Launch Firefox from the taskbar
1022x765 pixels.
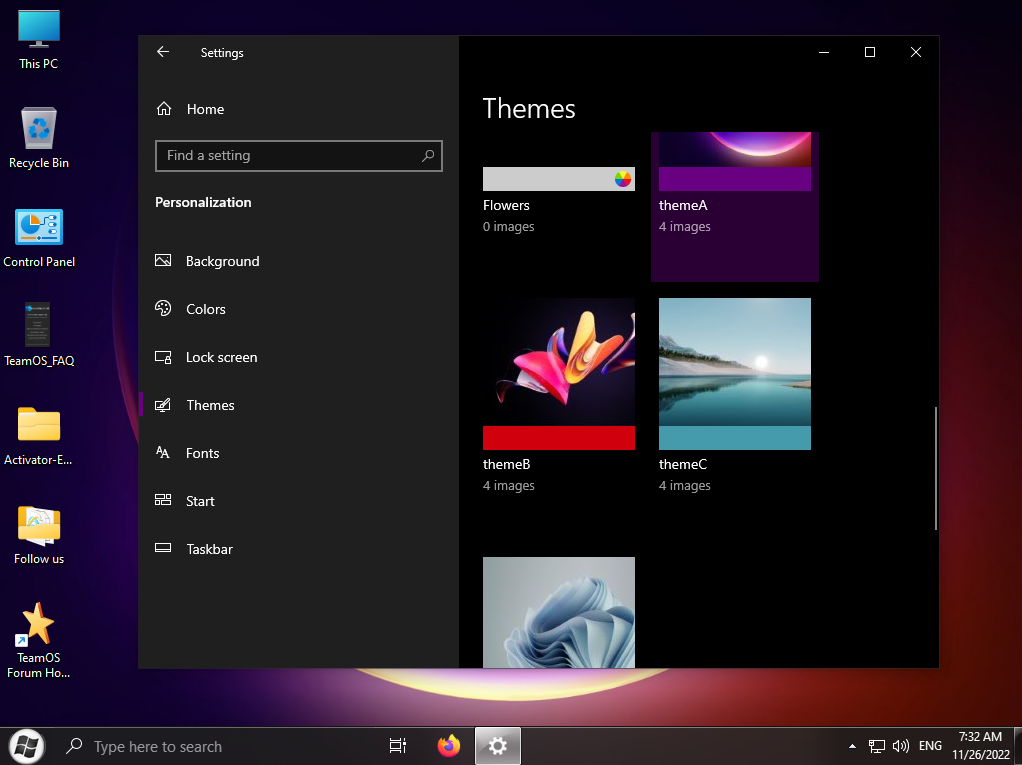point(449,746)
